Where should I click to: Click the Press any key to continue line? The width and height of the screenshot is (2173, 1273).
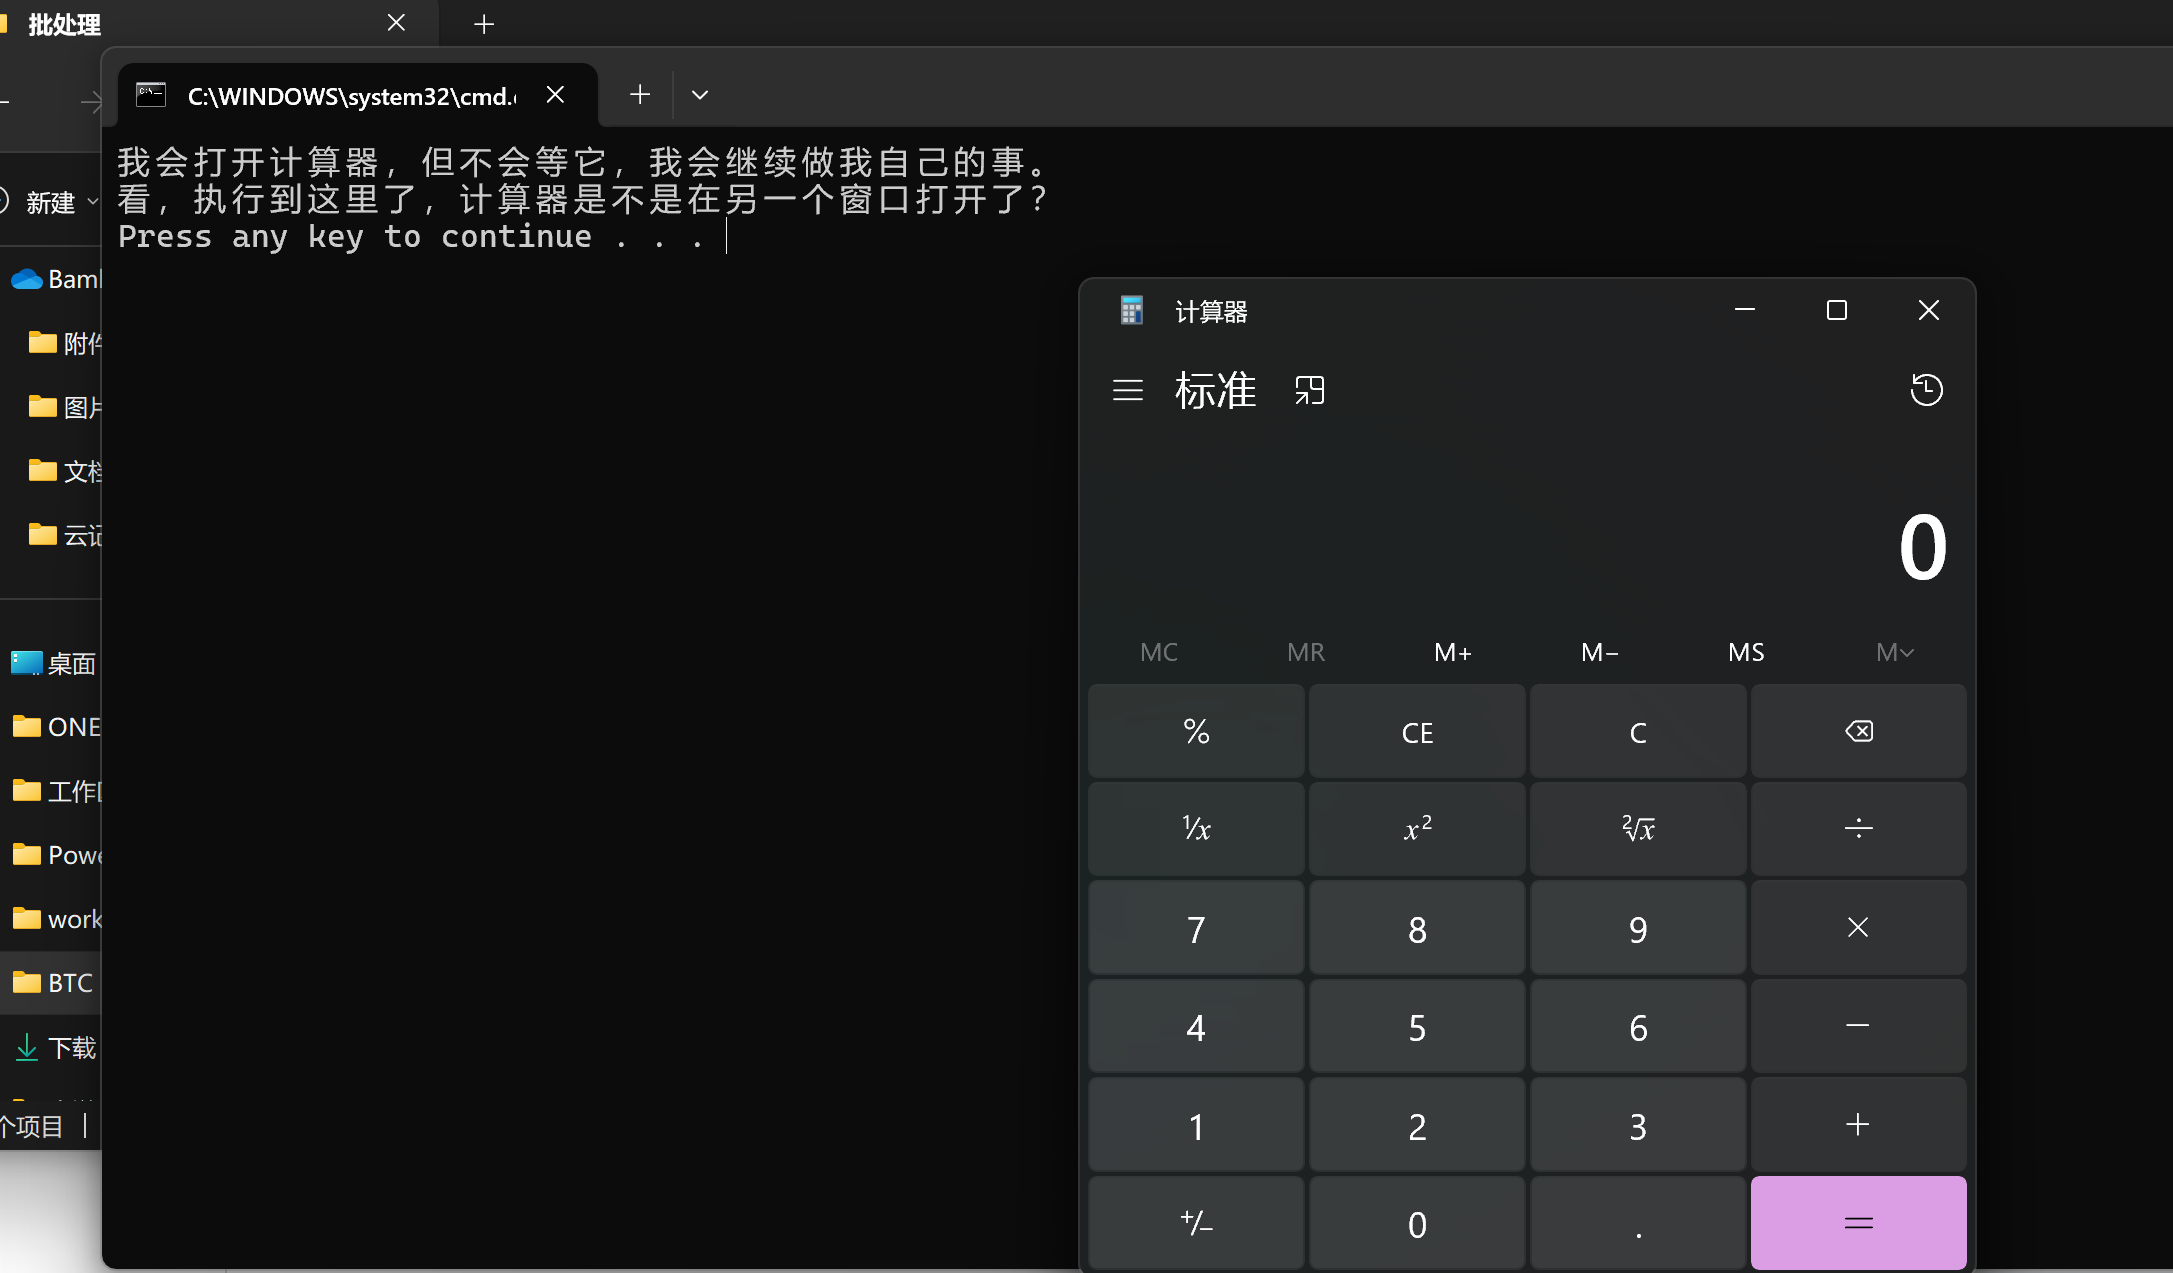tap(411, 237)
